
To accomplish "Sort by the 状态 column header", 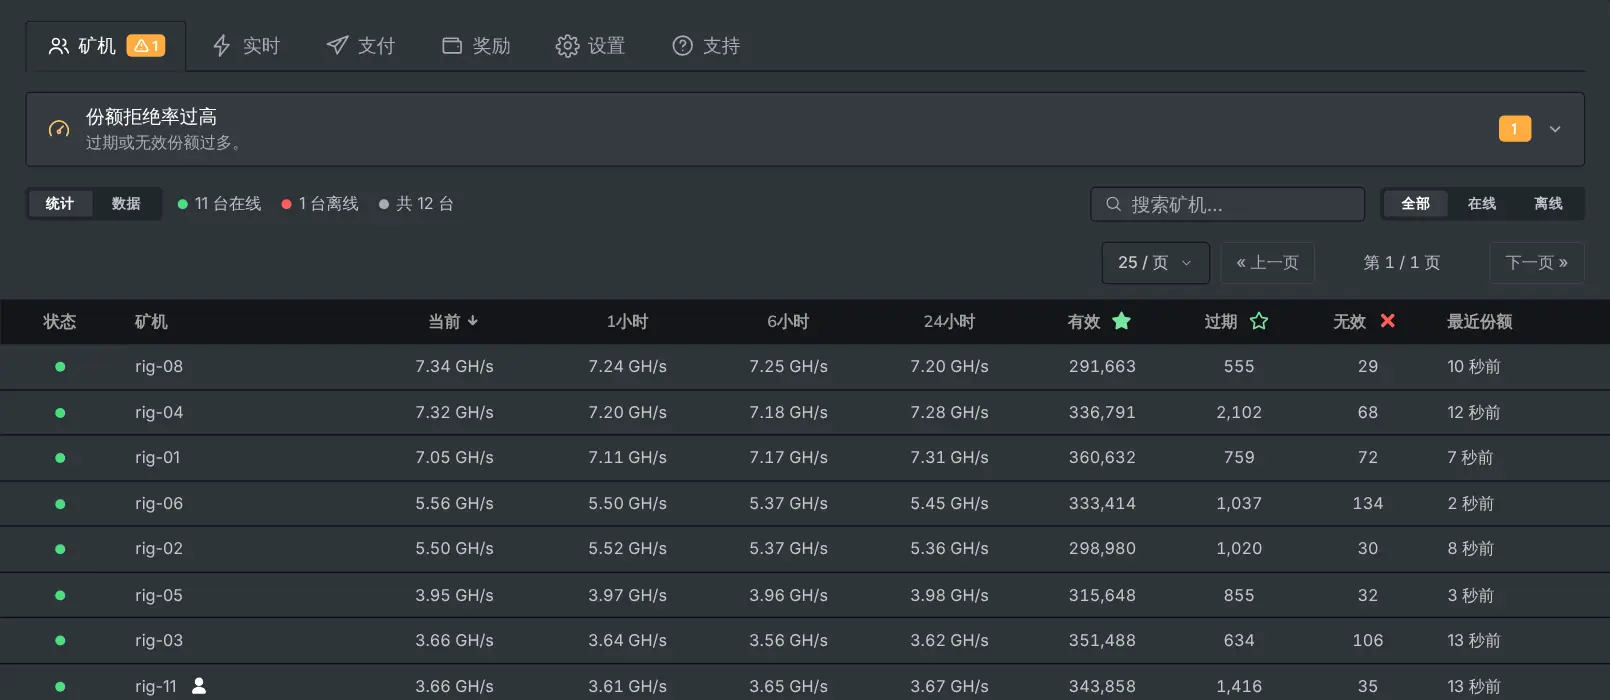I will tap(60, 322).
